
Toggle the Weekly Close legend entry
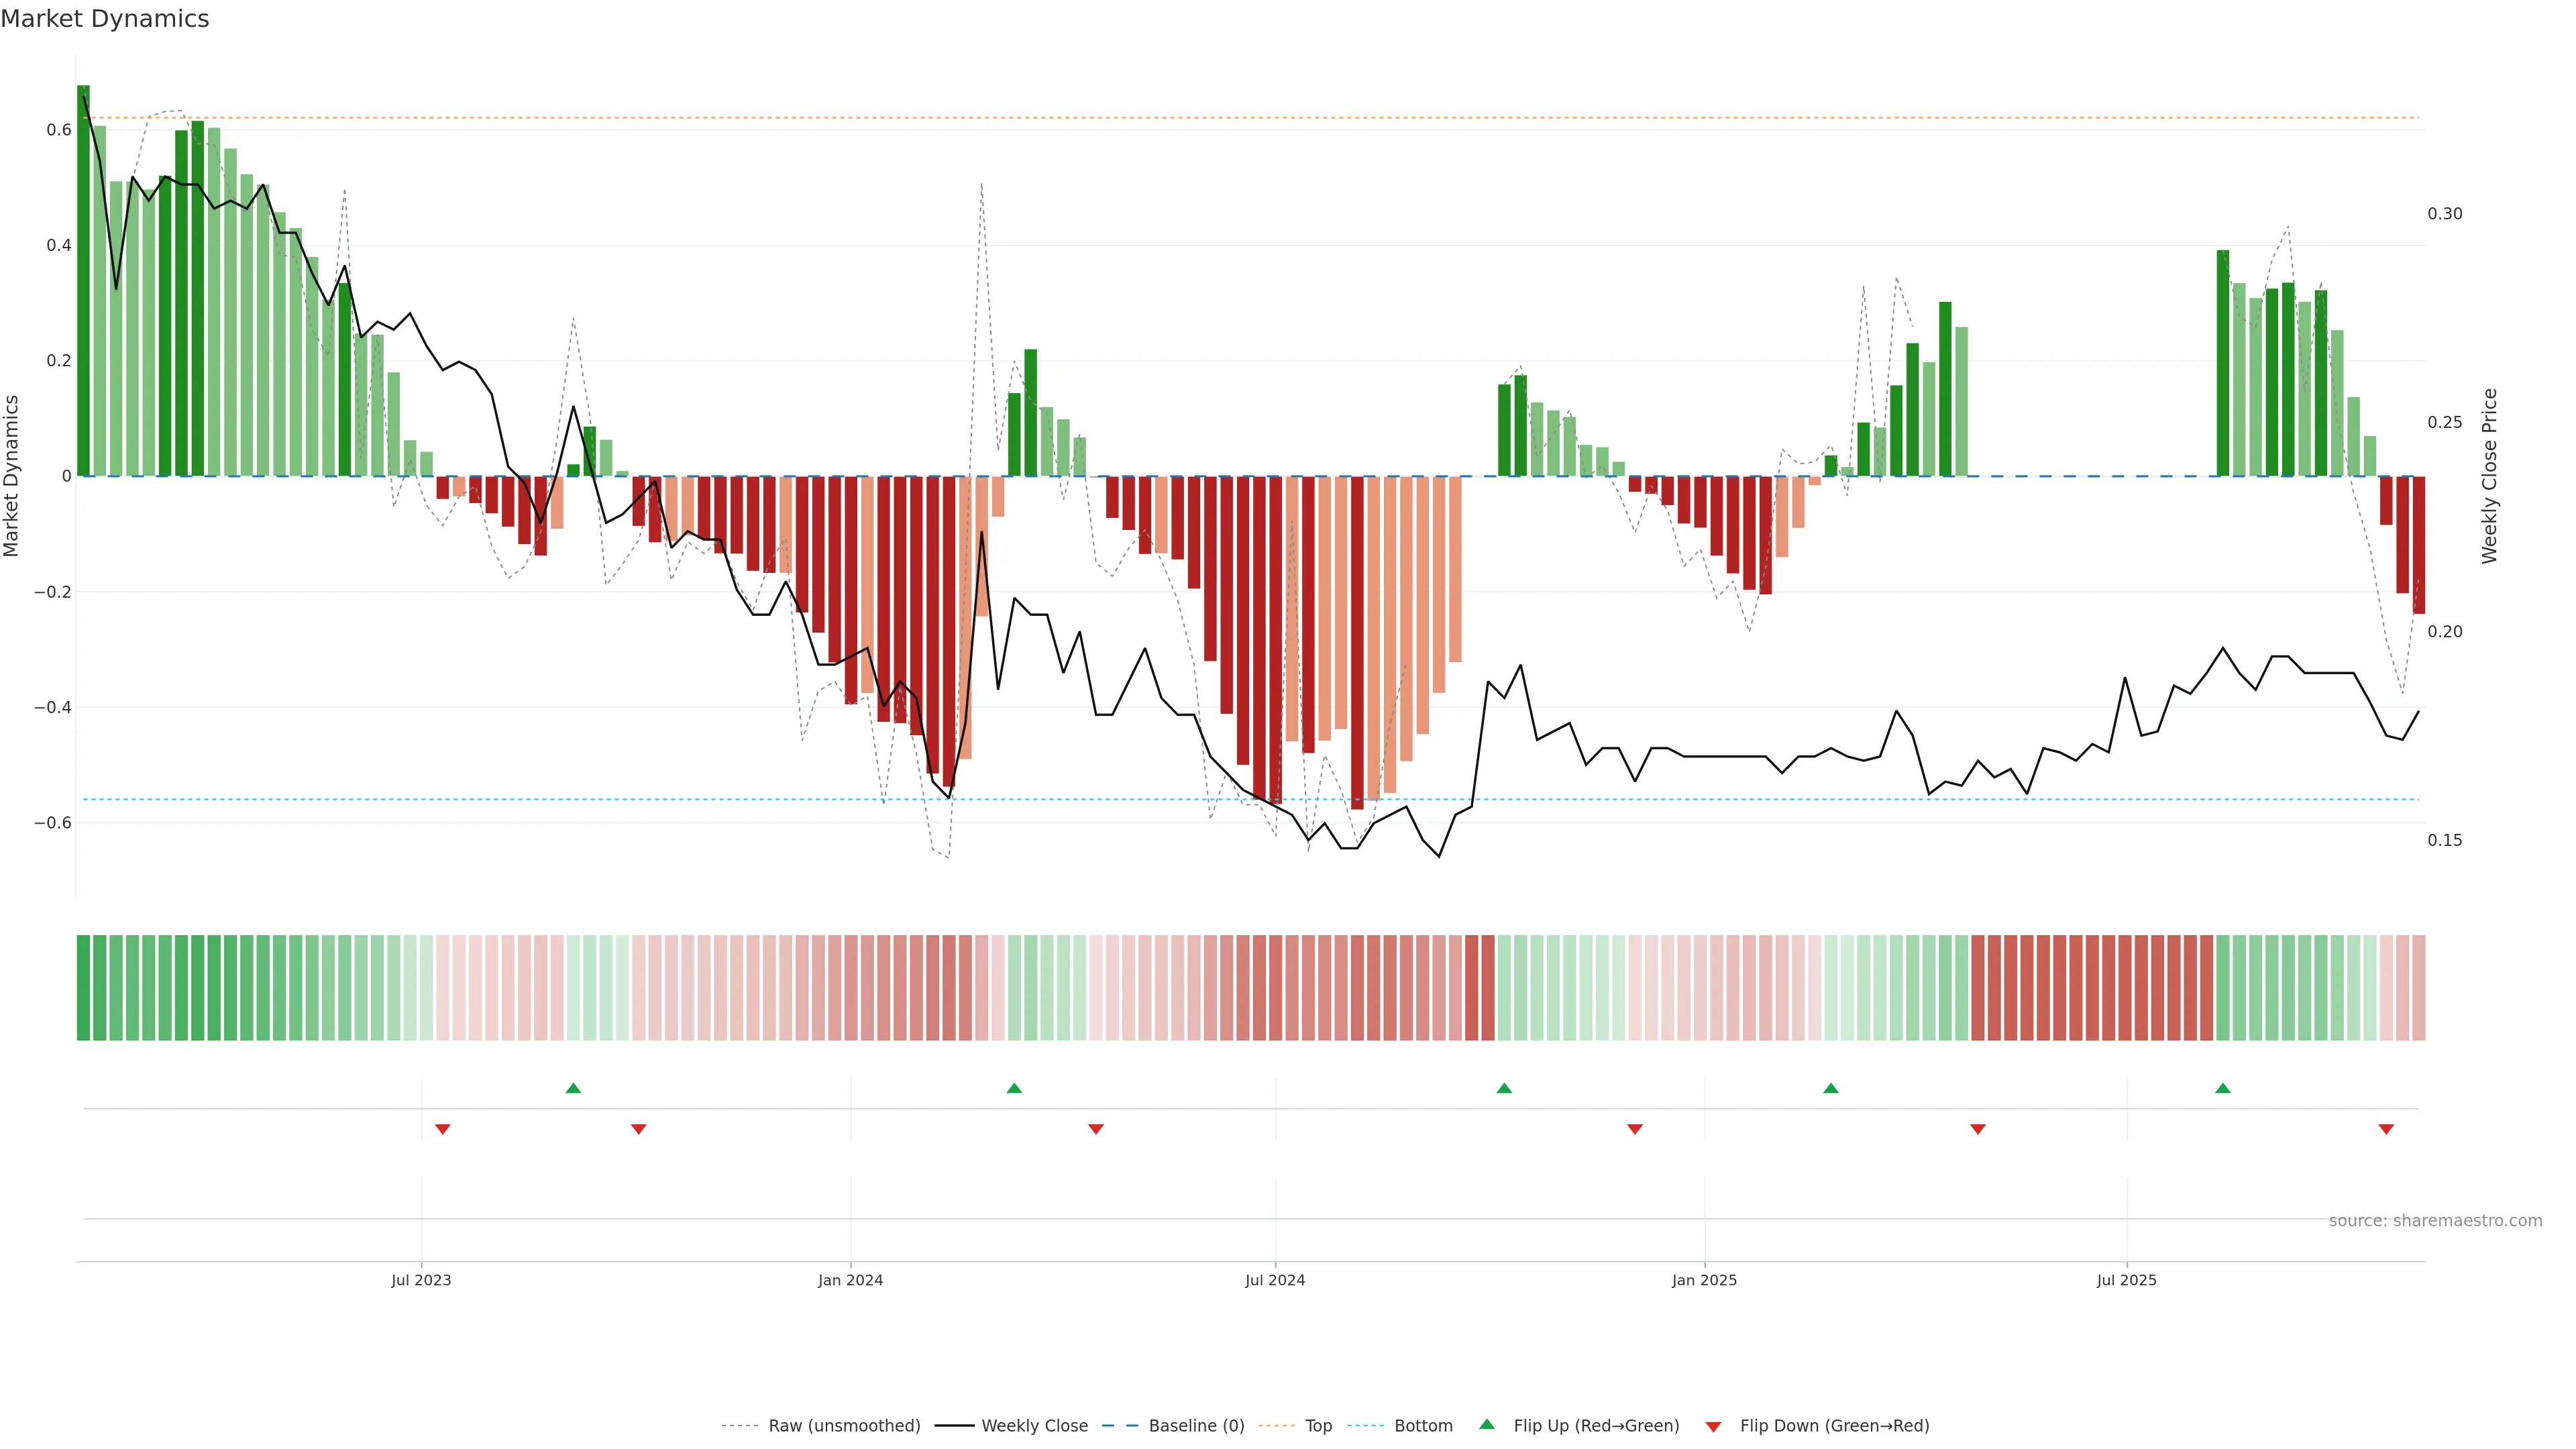(1034, 1426)
